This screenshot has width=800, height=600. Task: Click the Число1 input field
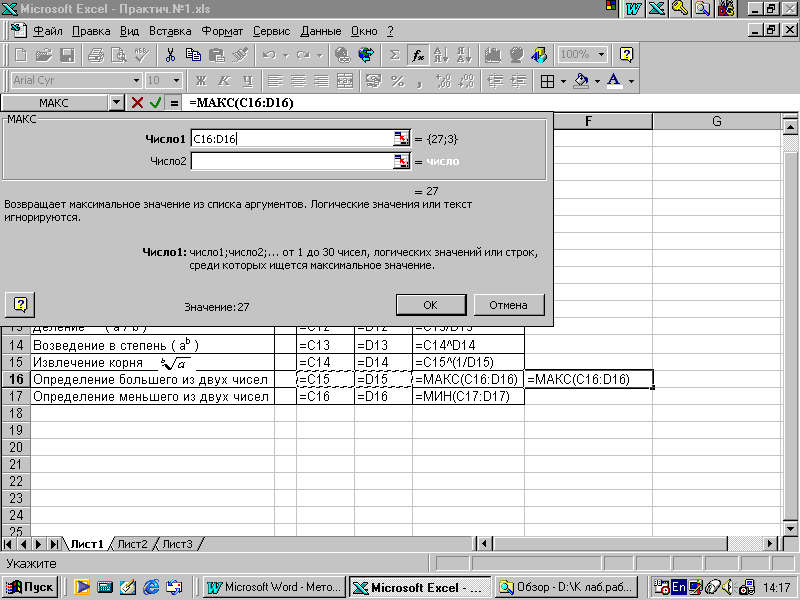pyautogui.click(x=293, y=138)
